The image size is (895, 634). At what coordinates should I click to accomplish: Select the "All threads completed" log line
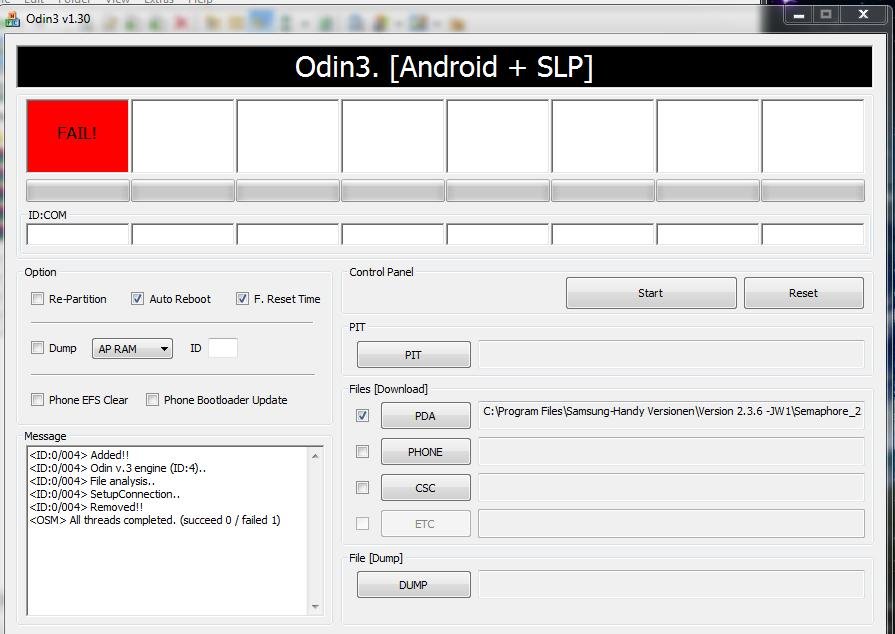(155, 520)
